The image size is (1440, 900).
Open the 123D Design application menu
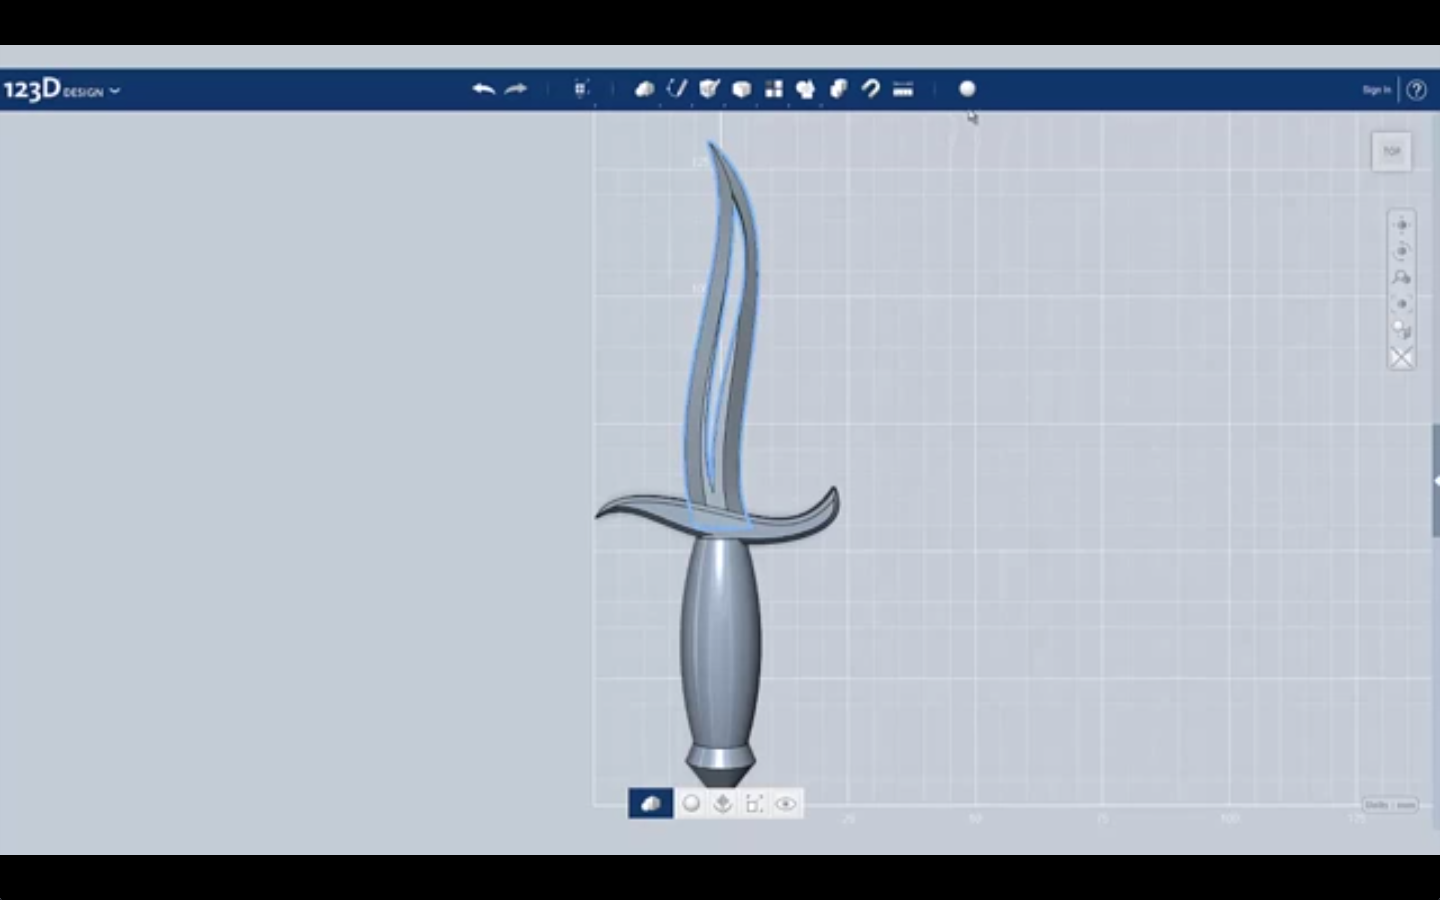coord(62,90)
